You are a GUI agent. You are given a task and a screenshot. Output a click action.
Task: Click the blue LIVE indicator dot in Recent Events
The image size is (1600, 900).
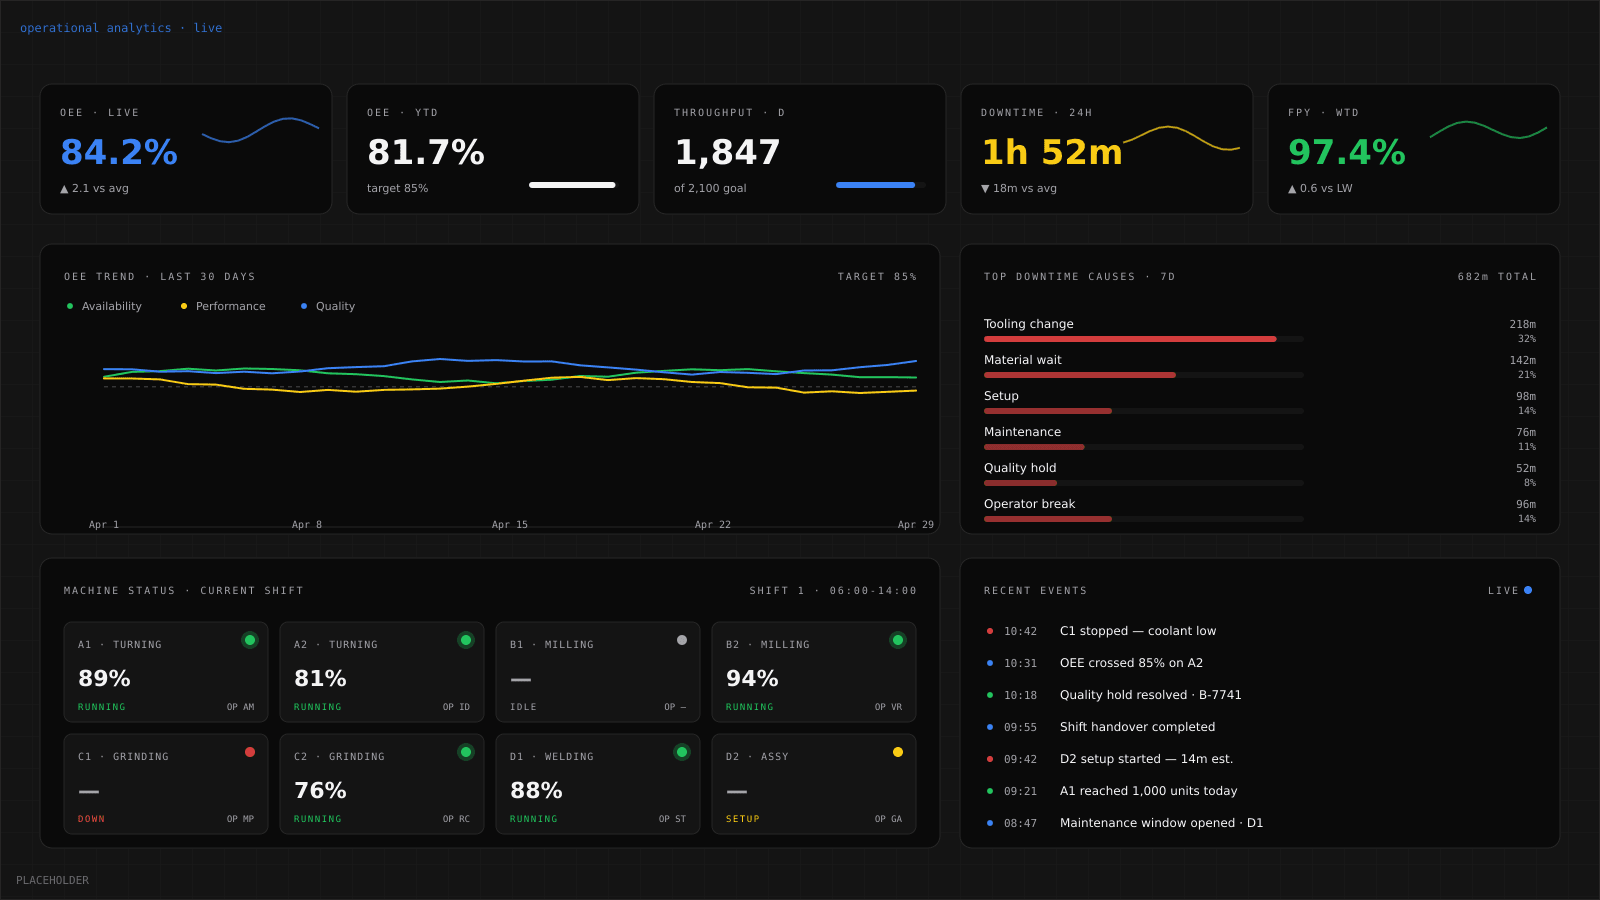coord(1527,590)
